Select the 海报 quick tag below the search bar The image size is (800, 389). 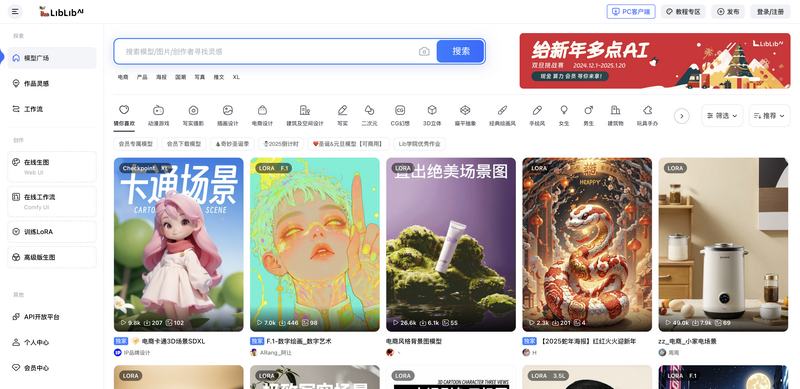[161, 77]
